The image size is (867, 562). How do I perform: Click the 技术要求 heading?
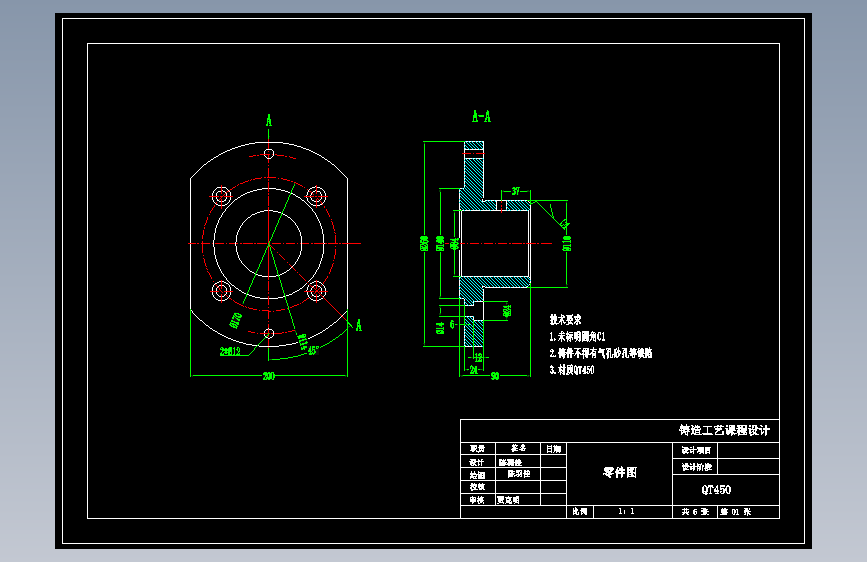coord(565,320)
